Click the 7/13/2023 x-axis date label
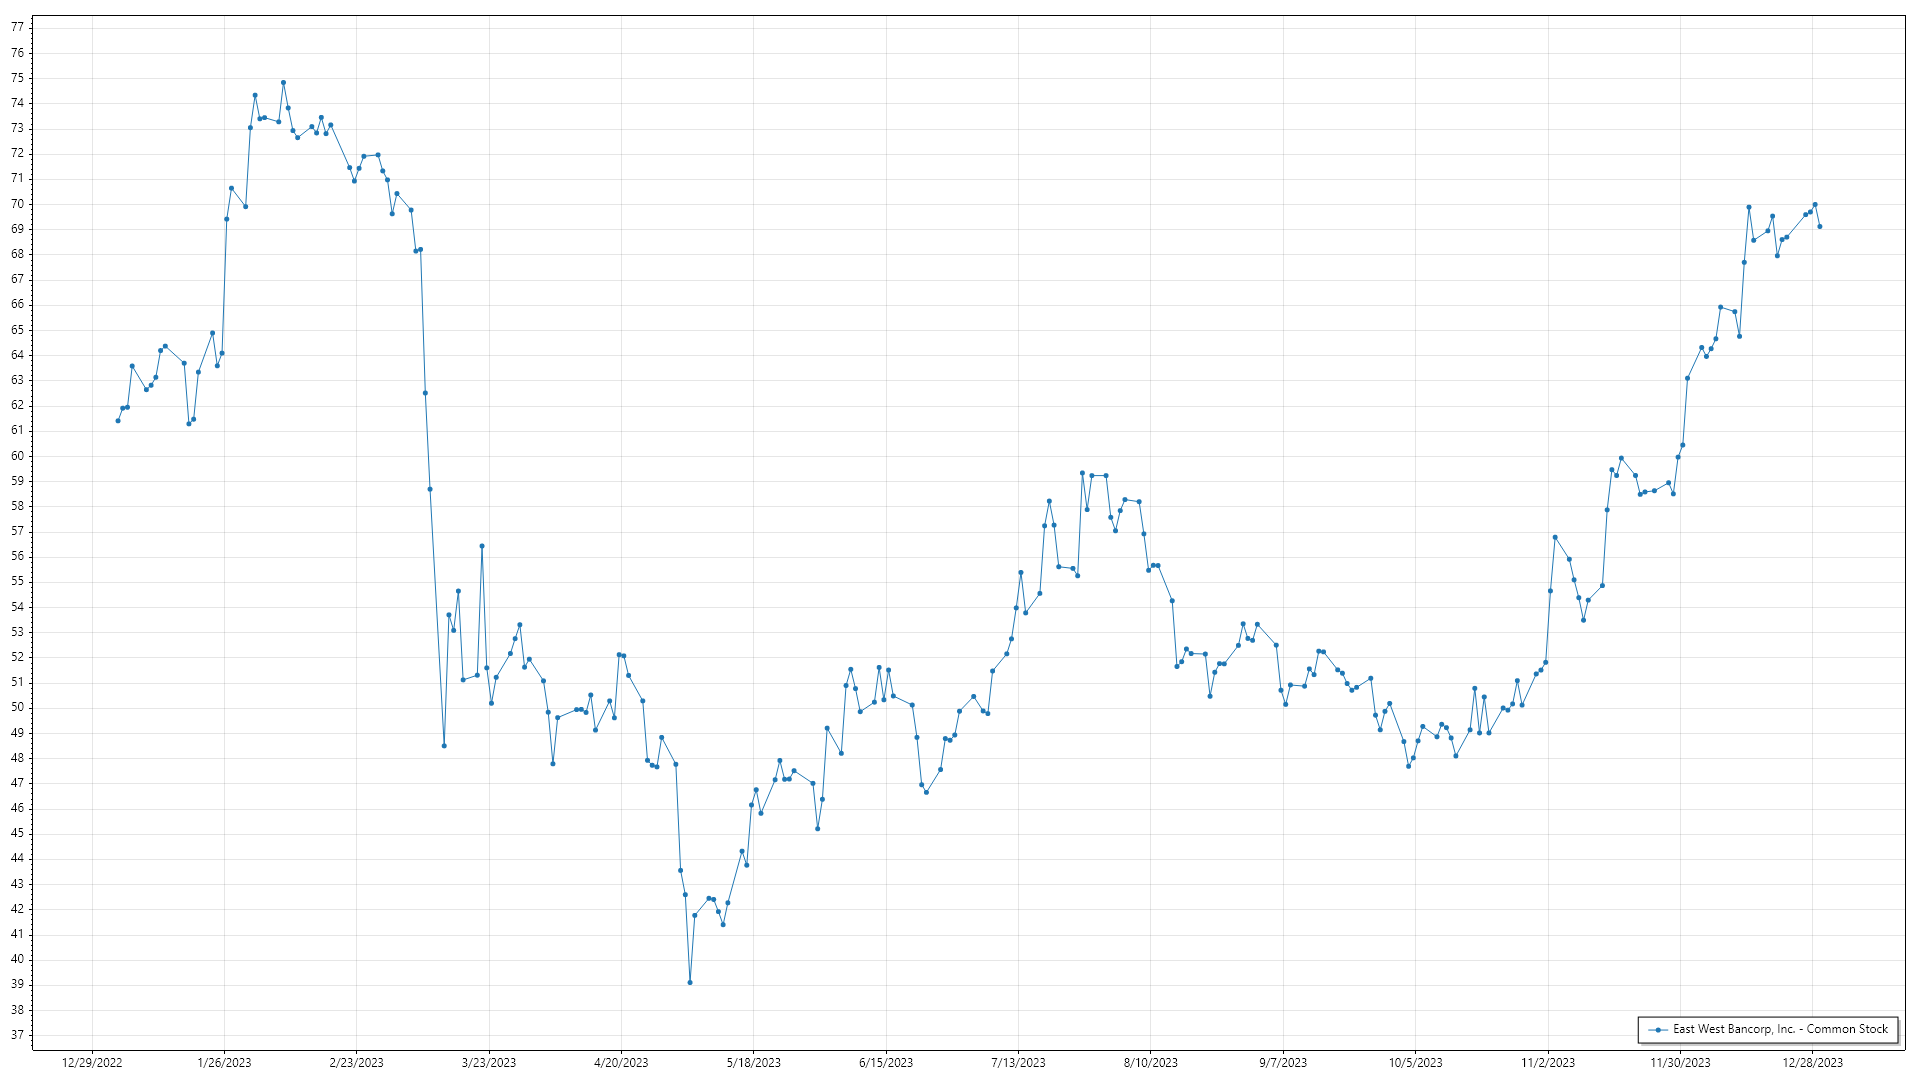The image size is (1920, 1080). tap(1018, 1063)
